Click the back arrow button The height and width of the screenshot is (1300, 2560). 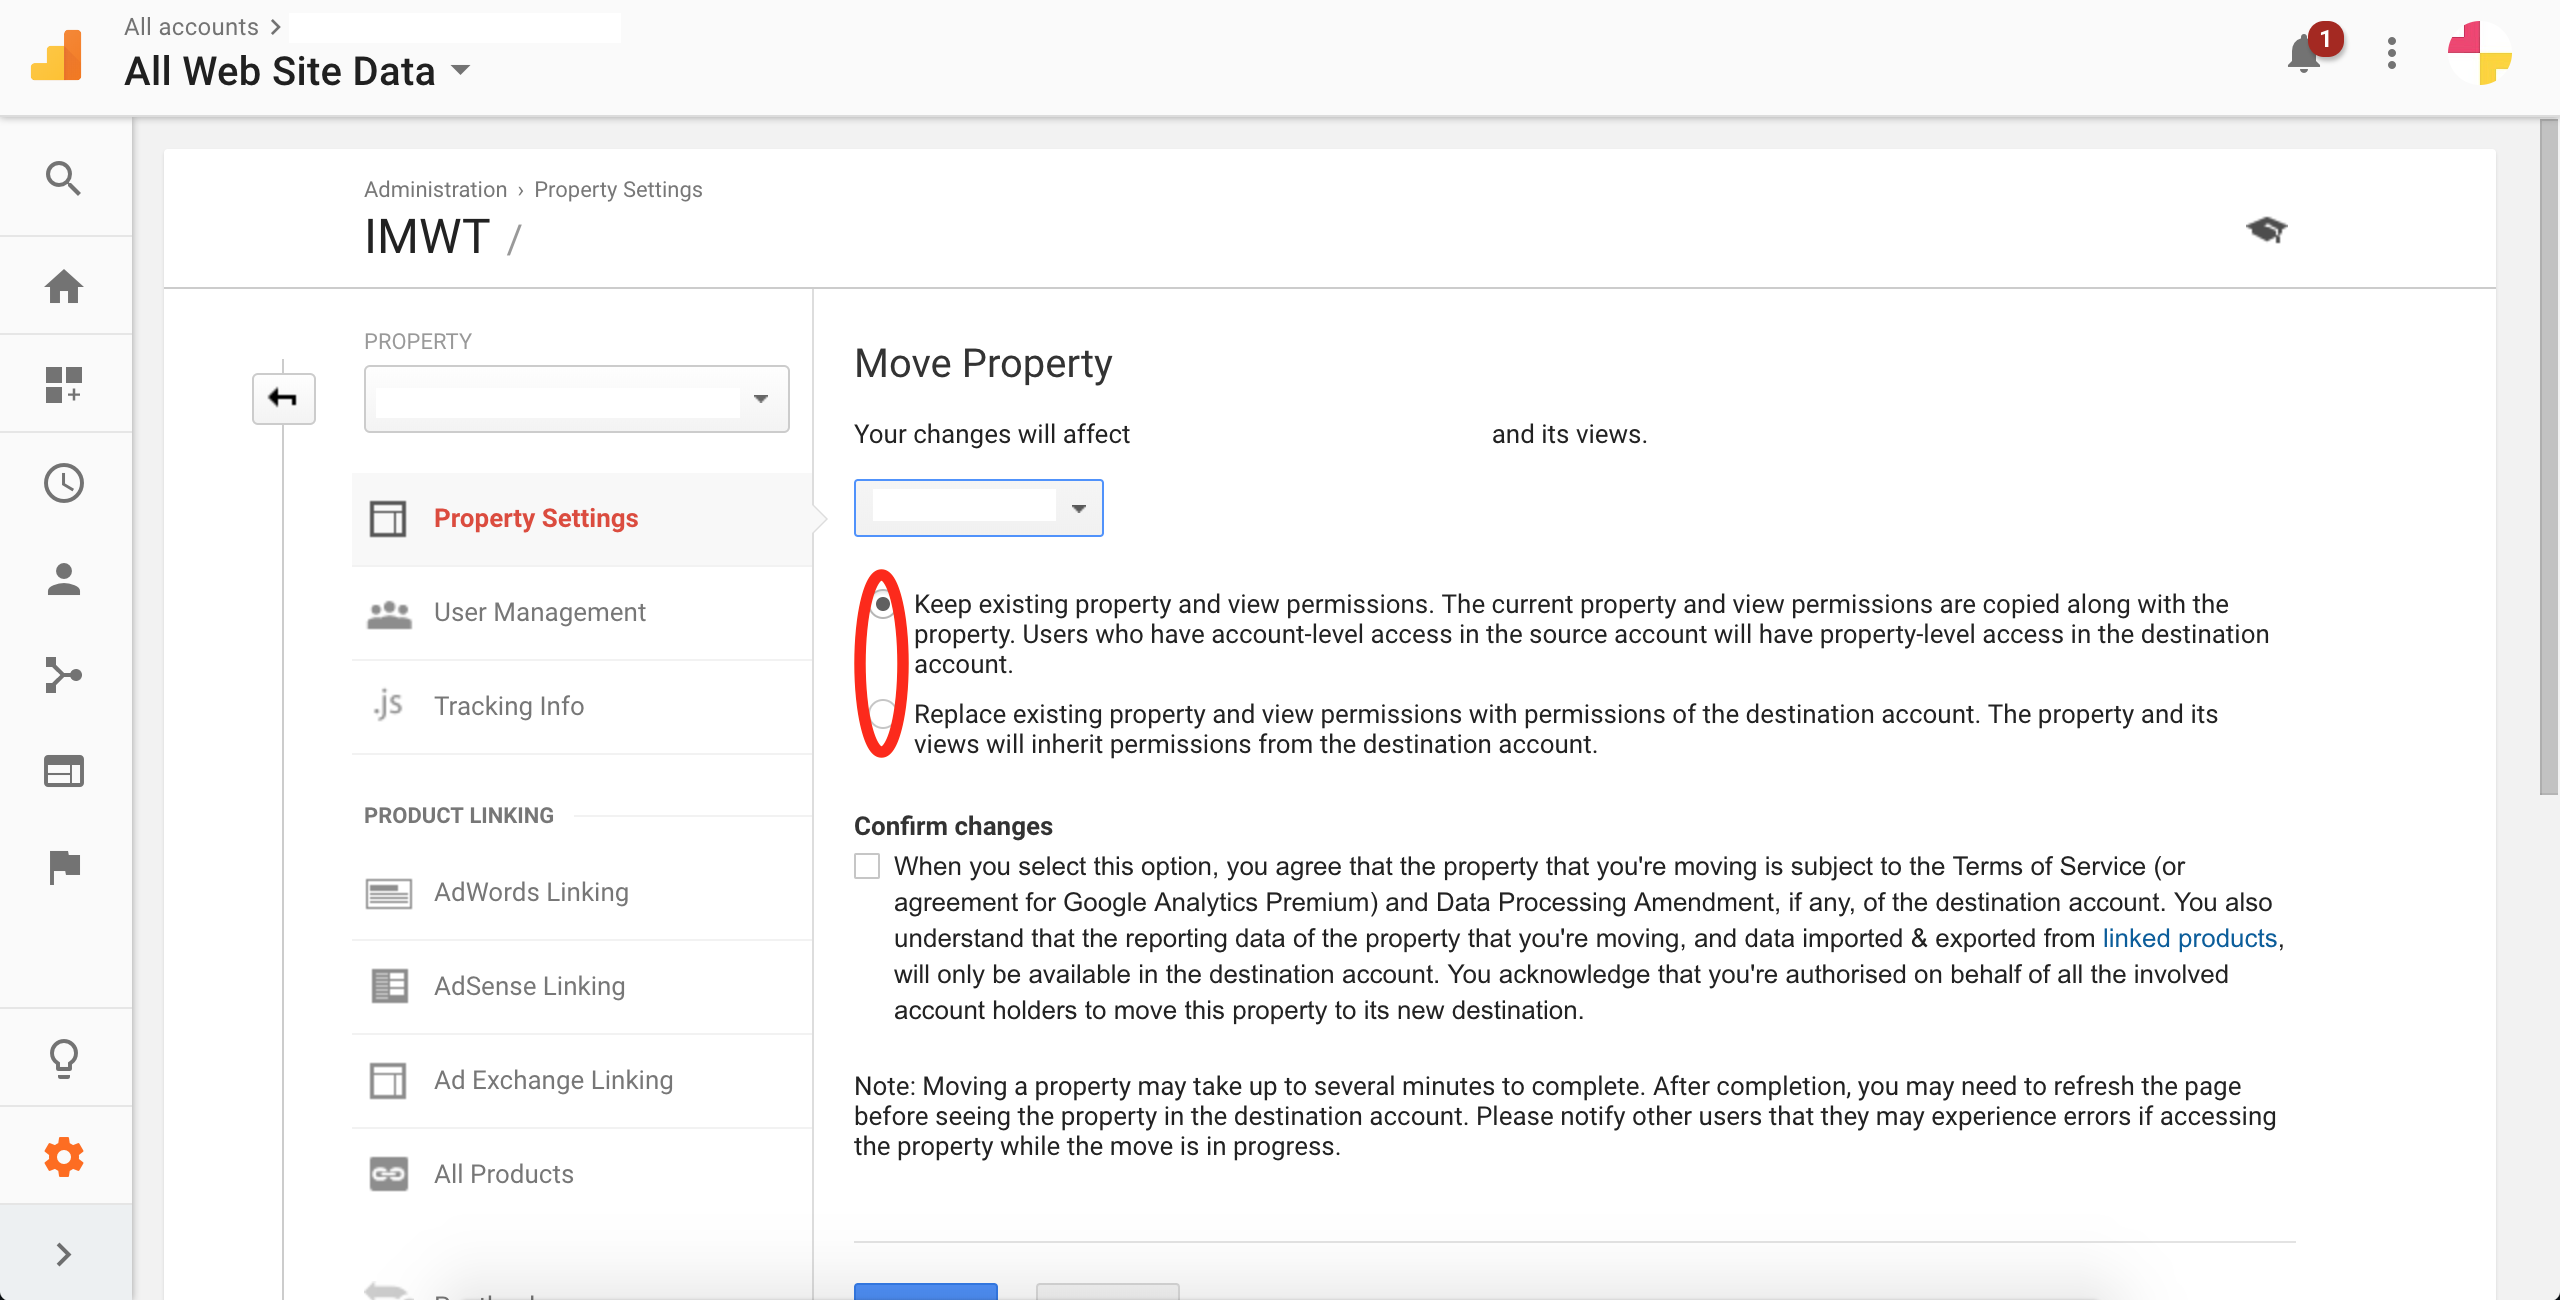[x=283, y=399]
